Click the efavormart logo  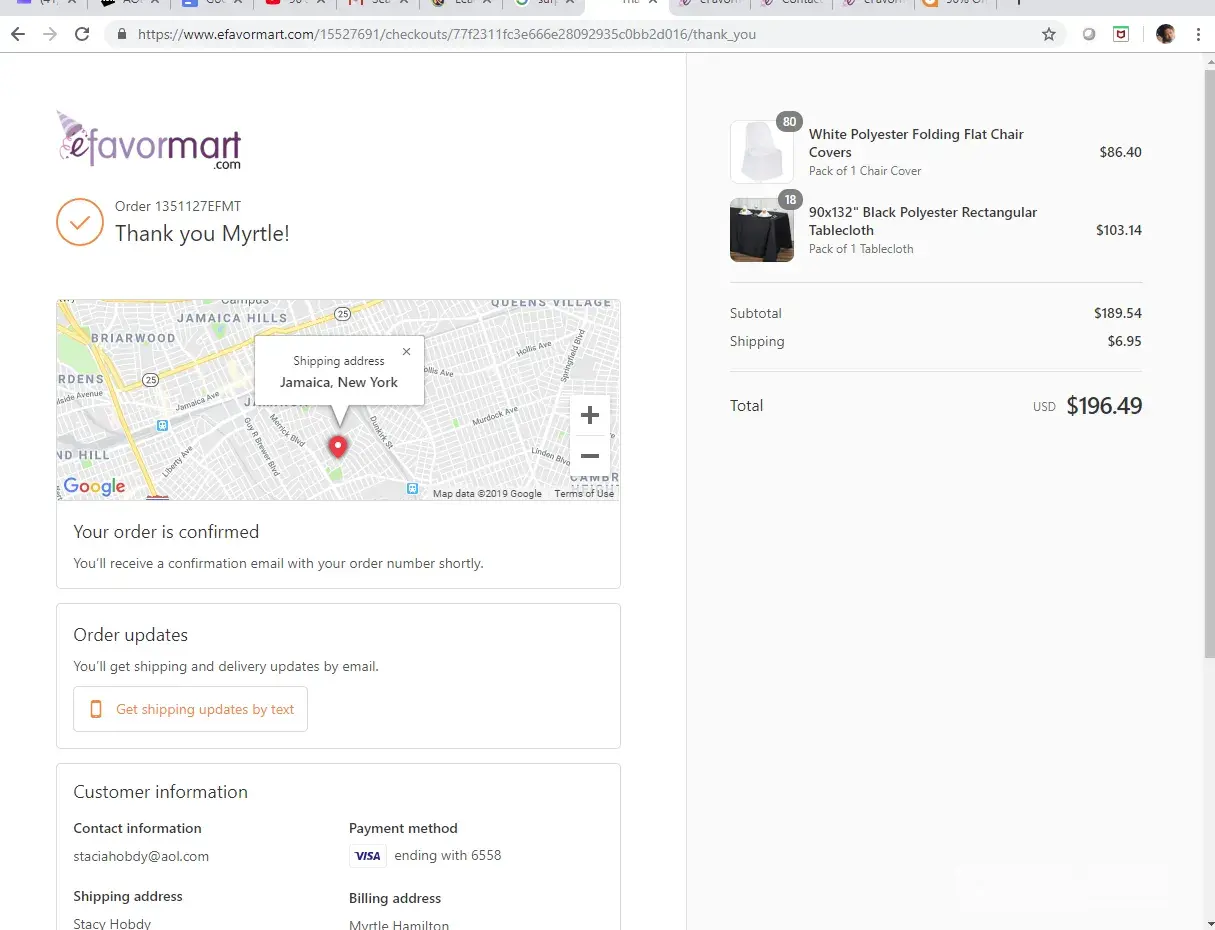149,140
